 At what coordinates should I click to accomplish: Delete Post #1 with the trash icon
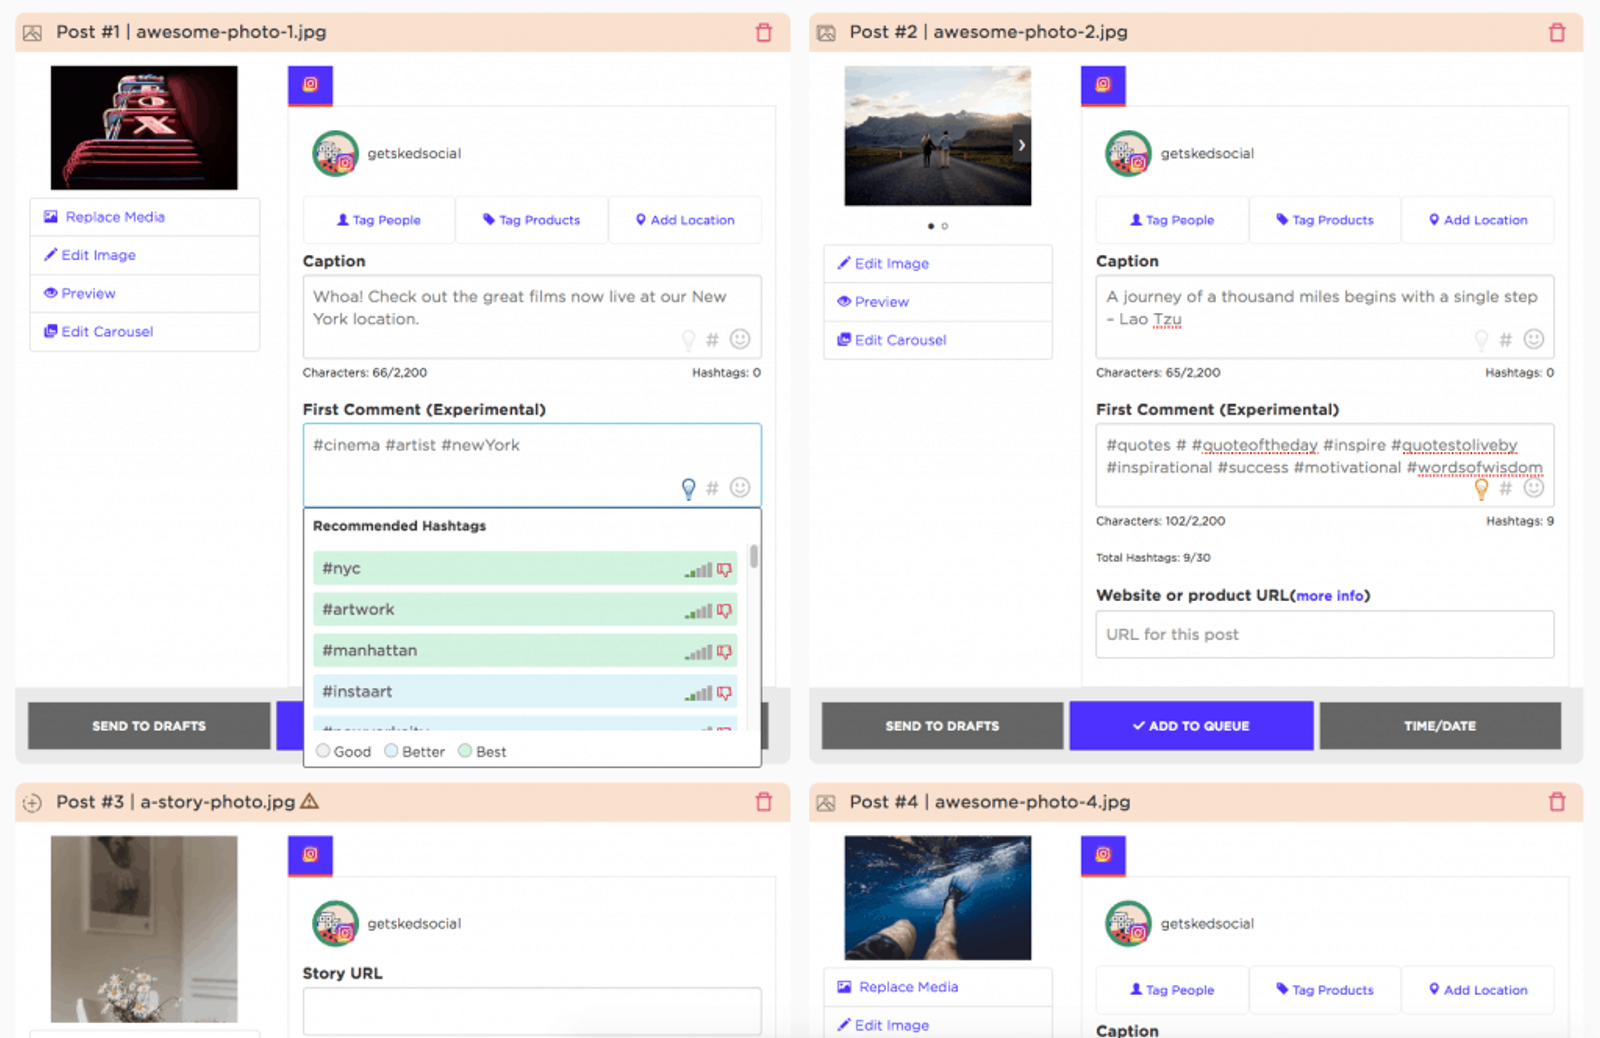click(x=764, y=32)
